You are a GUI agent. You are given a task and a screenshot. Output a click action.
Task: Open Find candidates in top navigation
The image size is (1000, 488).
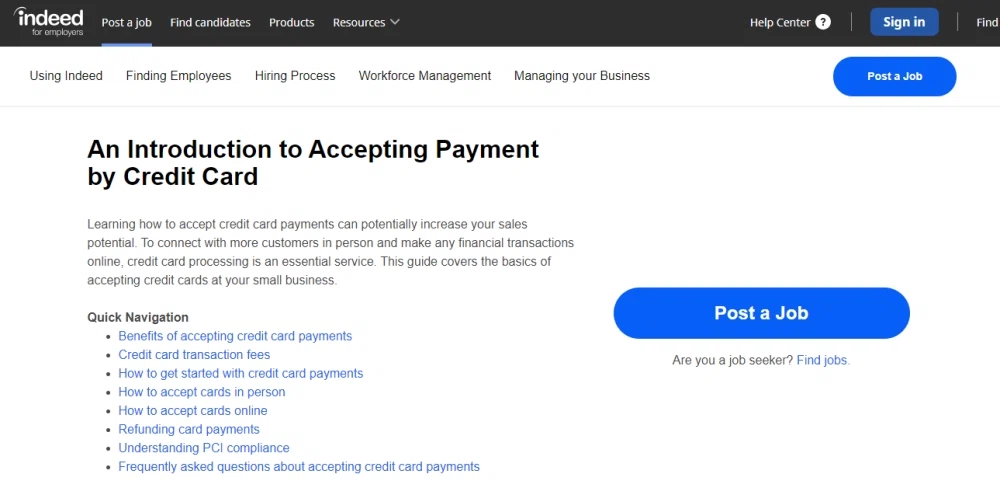[x=210, y=22]
